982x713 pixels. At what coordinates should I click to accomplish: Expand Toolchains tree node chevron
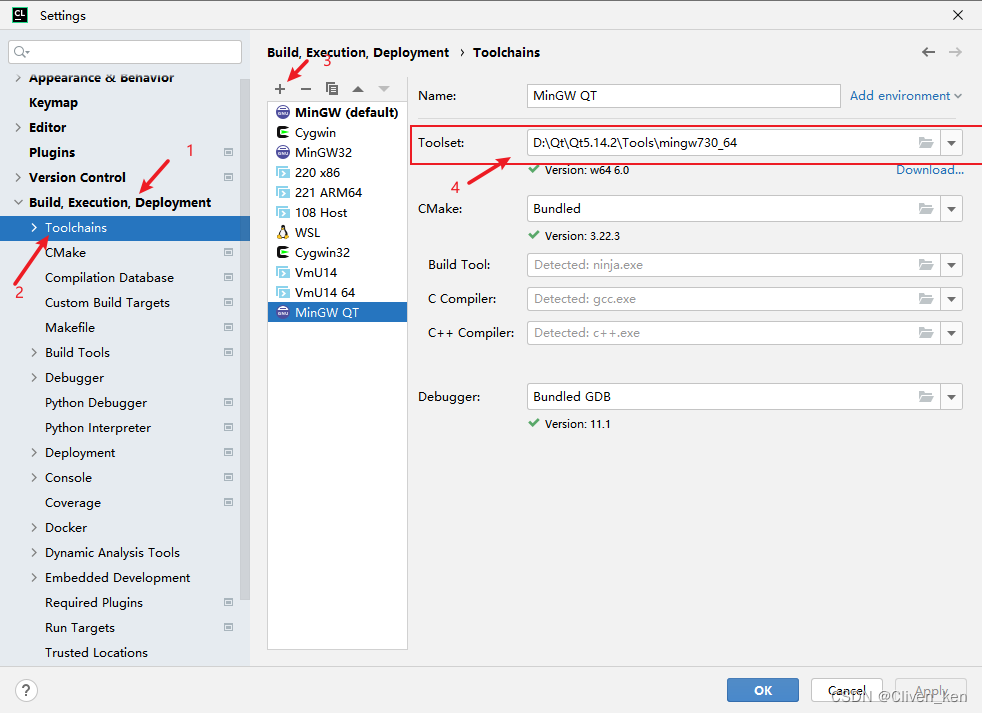point(34,227)
